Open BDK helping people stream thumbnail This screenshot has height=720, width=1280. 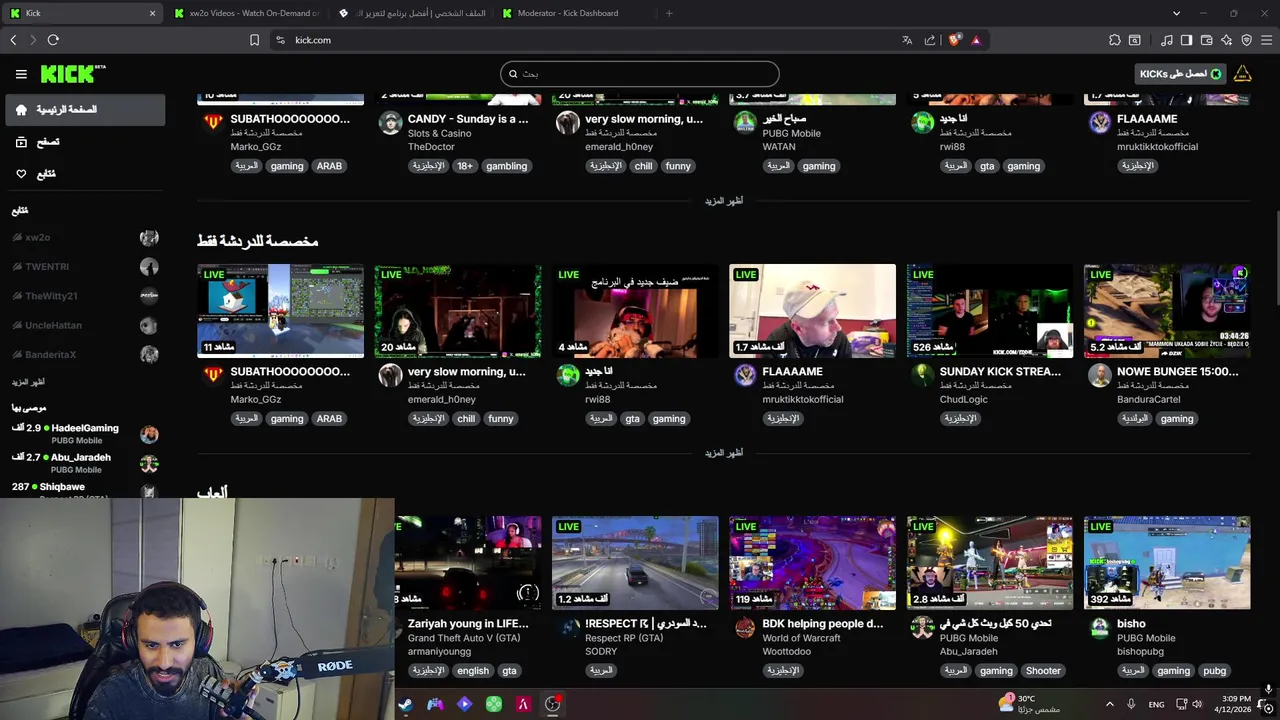pyautogui.click(x=812, y=563)
